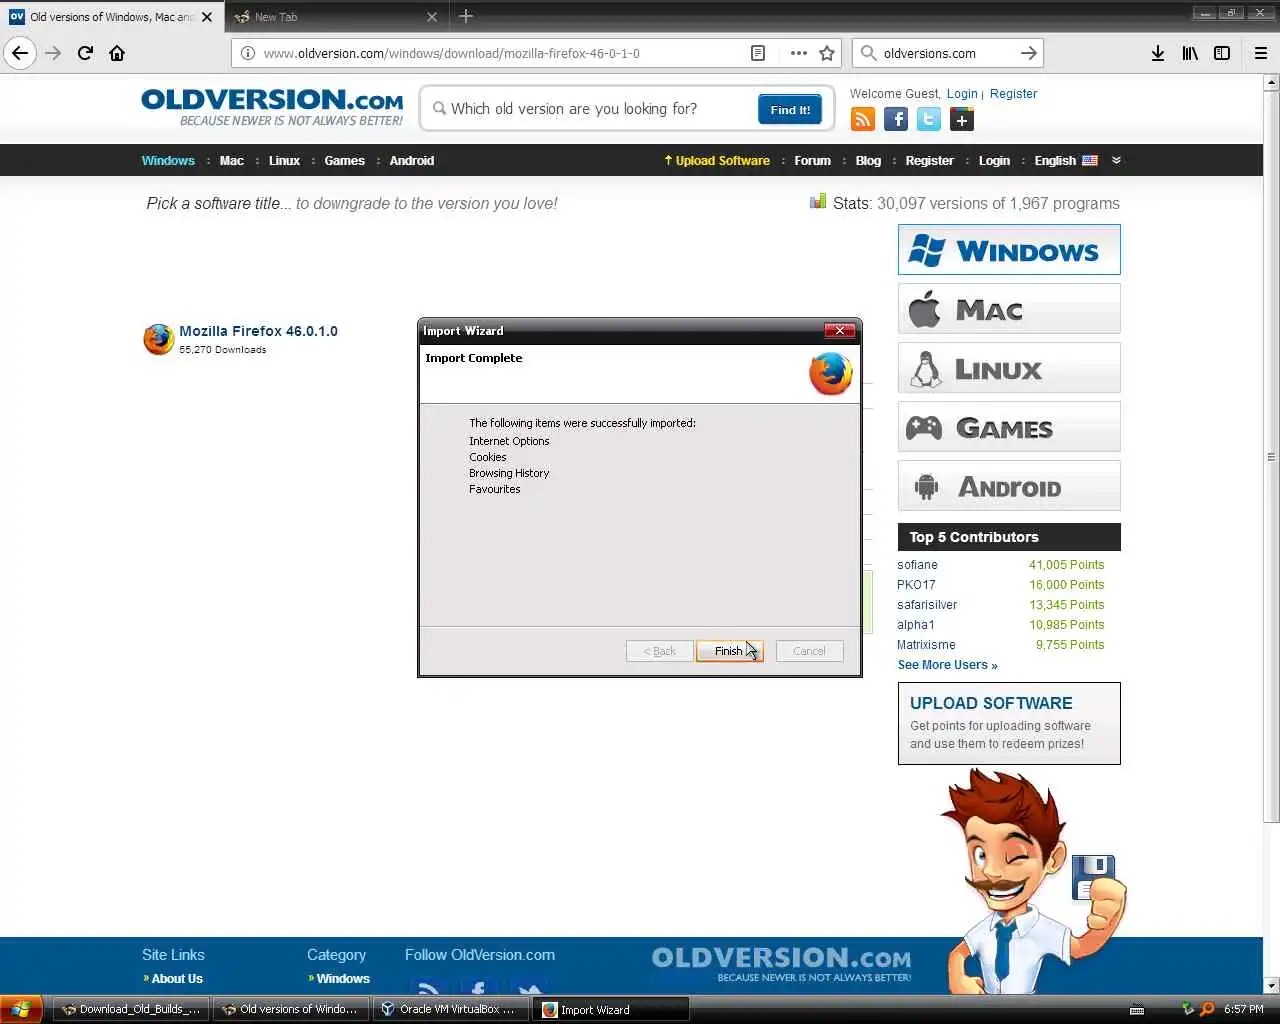Screen dimensions: 1280x1024
Task: Click the Android platform banner button
Action: tap(1009, 486)
